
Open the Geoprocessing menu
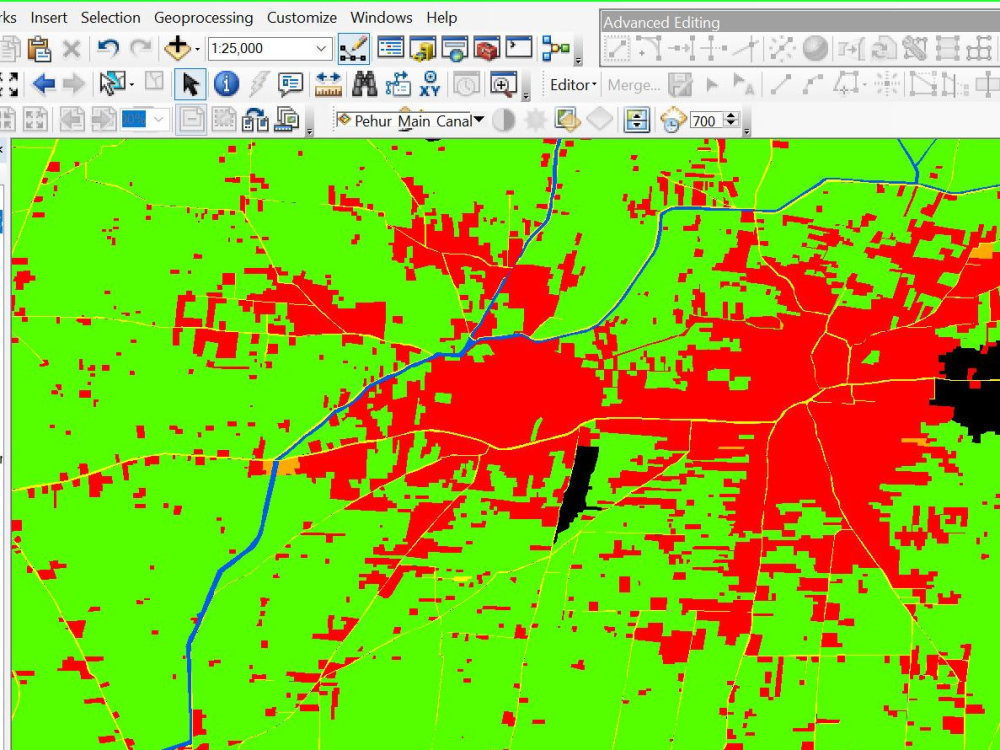click(x=204, y=17)
